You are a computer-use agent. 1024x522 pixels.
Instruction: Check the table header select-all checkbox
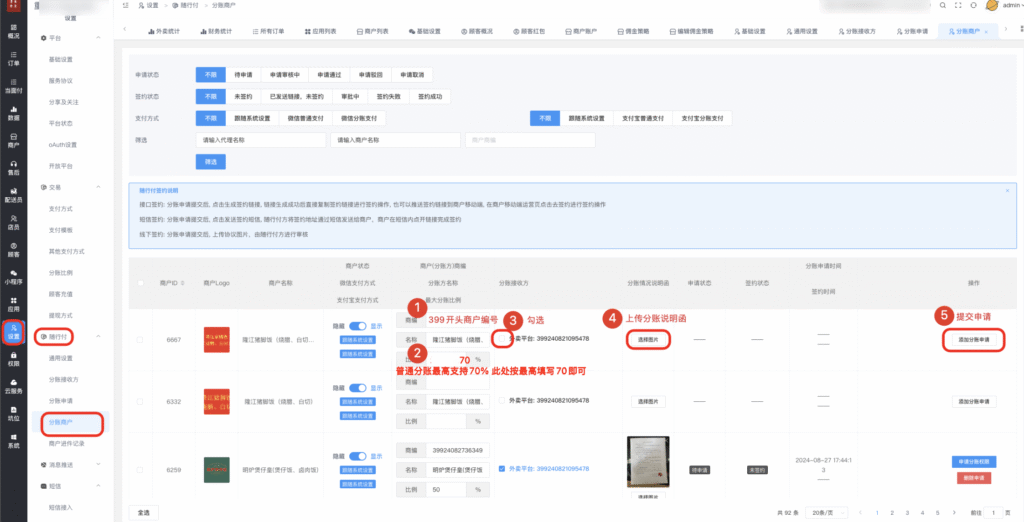point(140,283)
